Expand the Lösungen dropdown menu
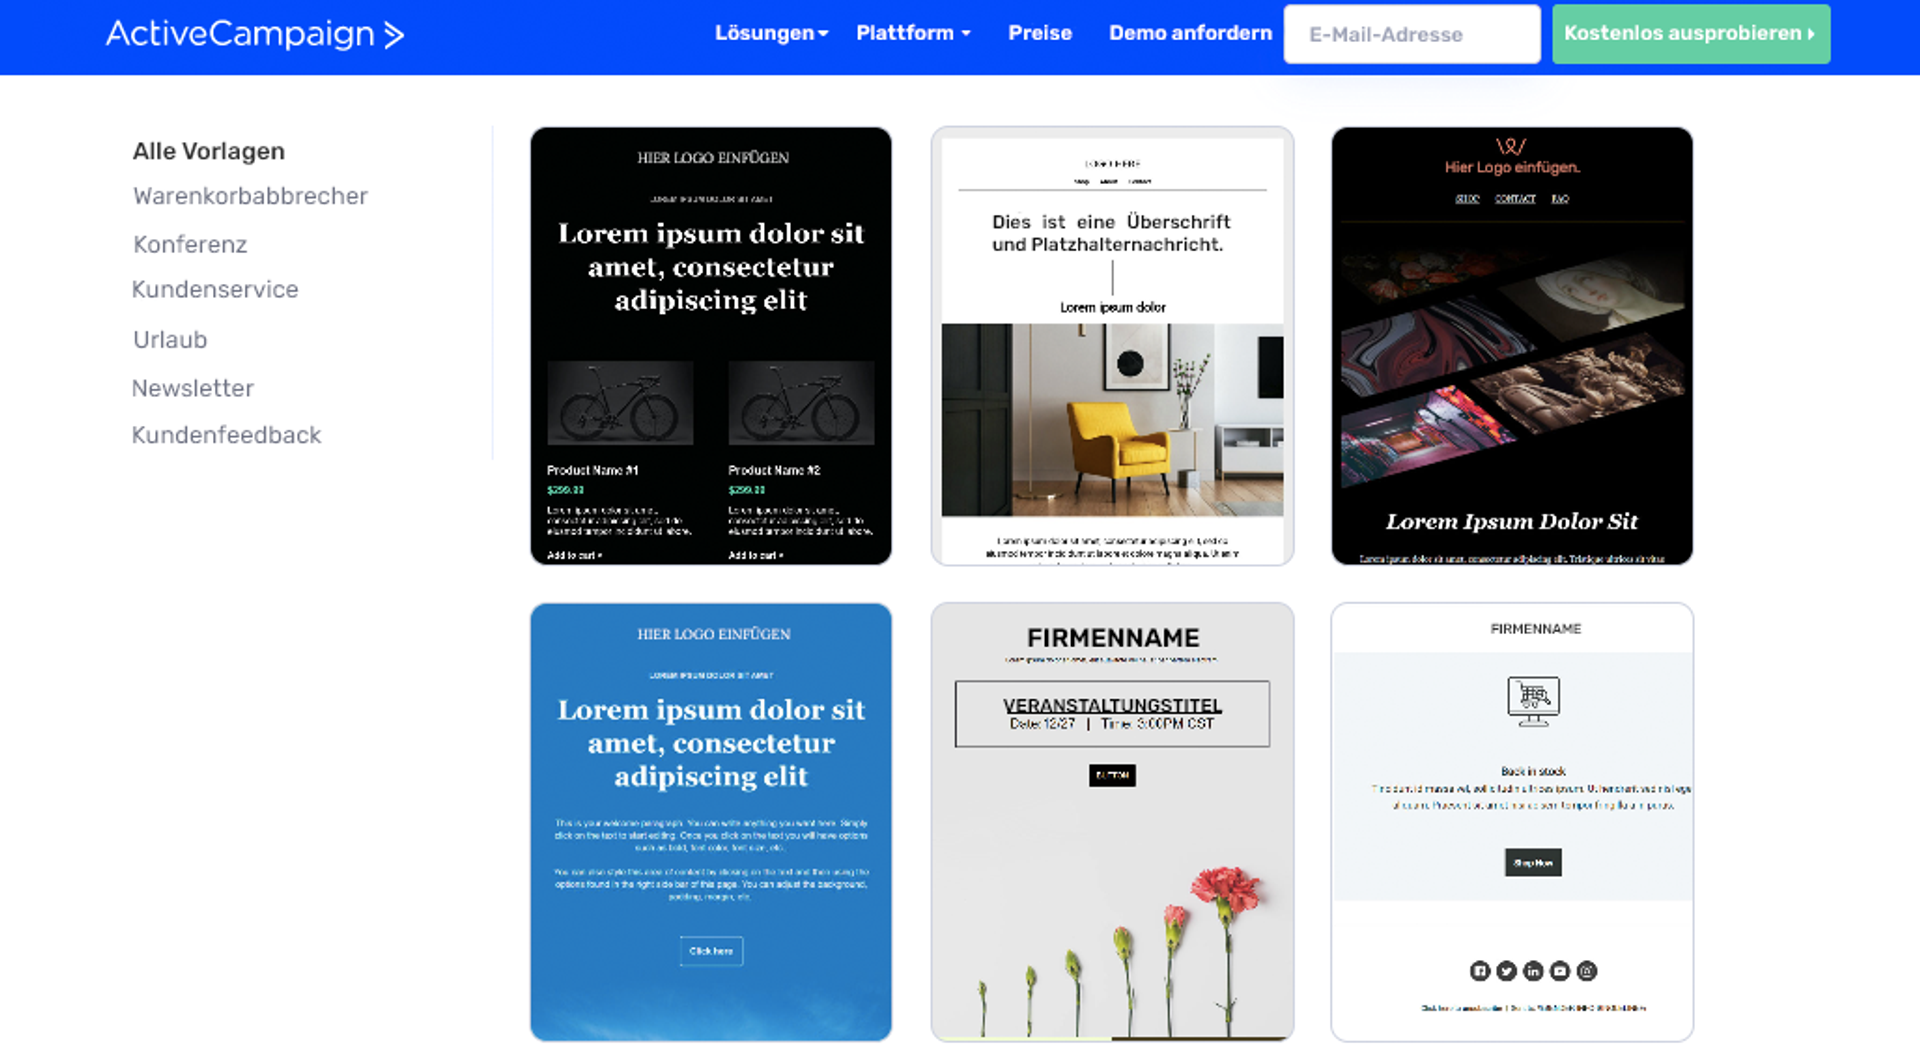This screenshot has height=1055, width=1920. pyautogui.click(x=770, y=33)
